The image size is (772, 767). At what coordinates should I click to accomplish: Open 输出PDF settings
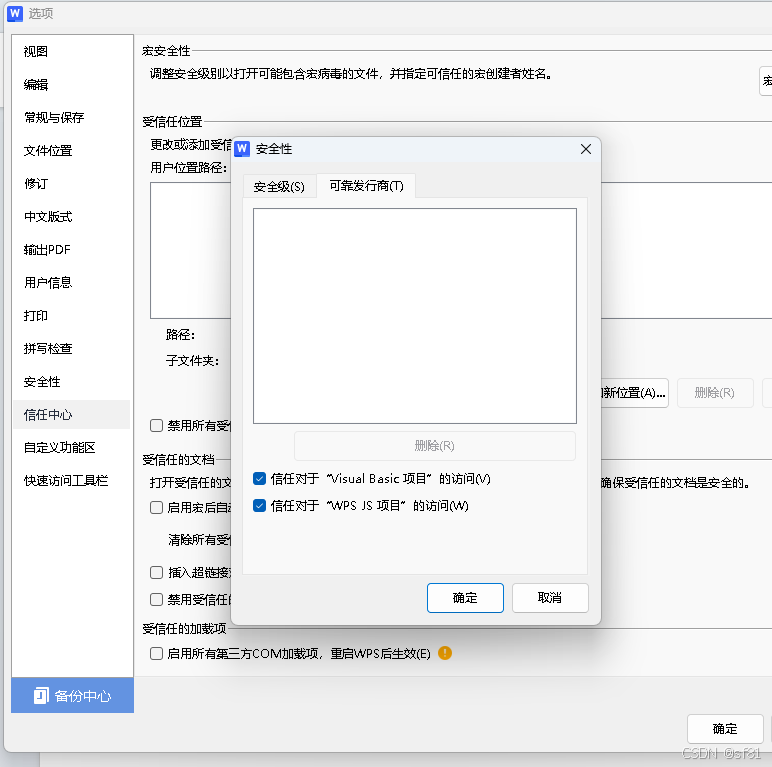pos(71,249)
